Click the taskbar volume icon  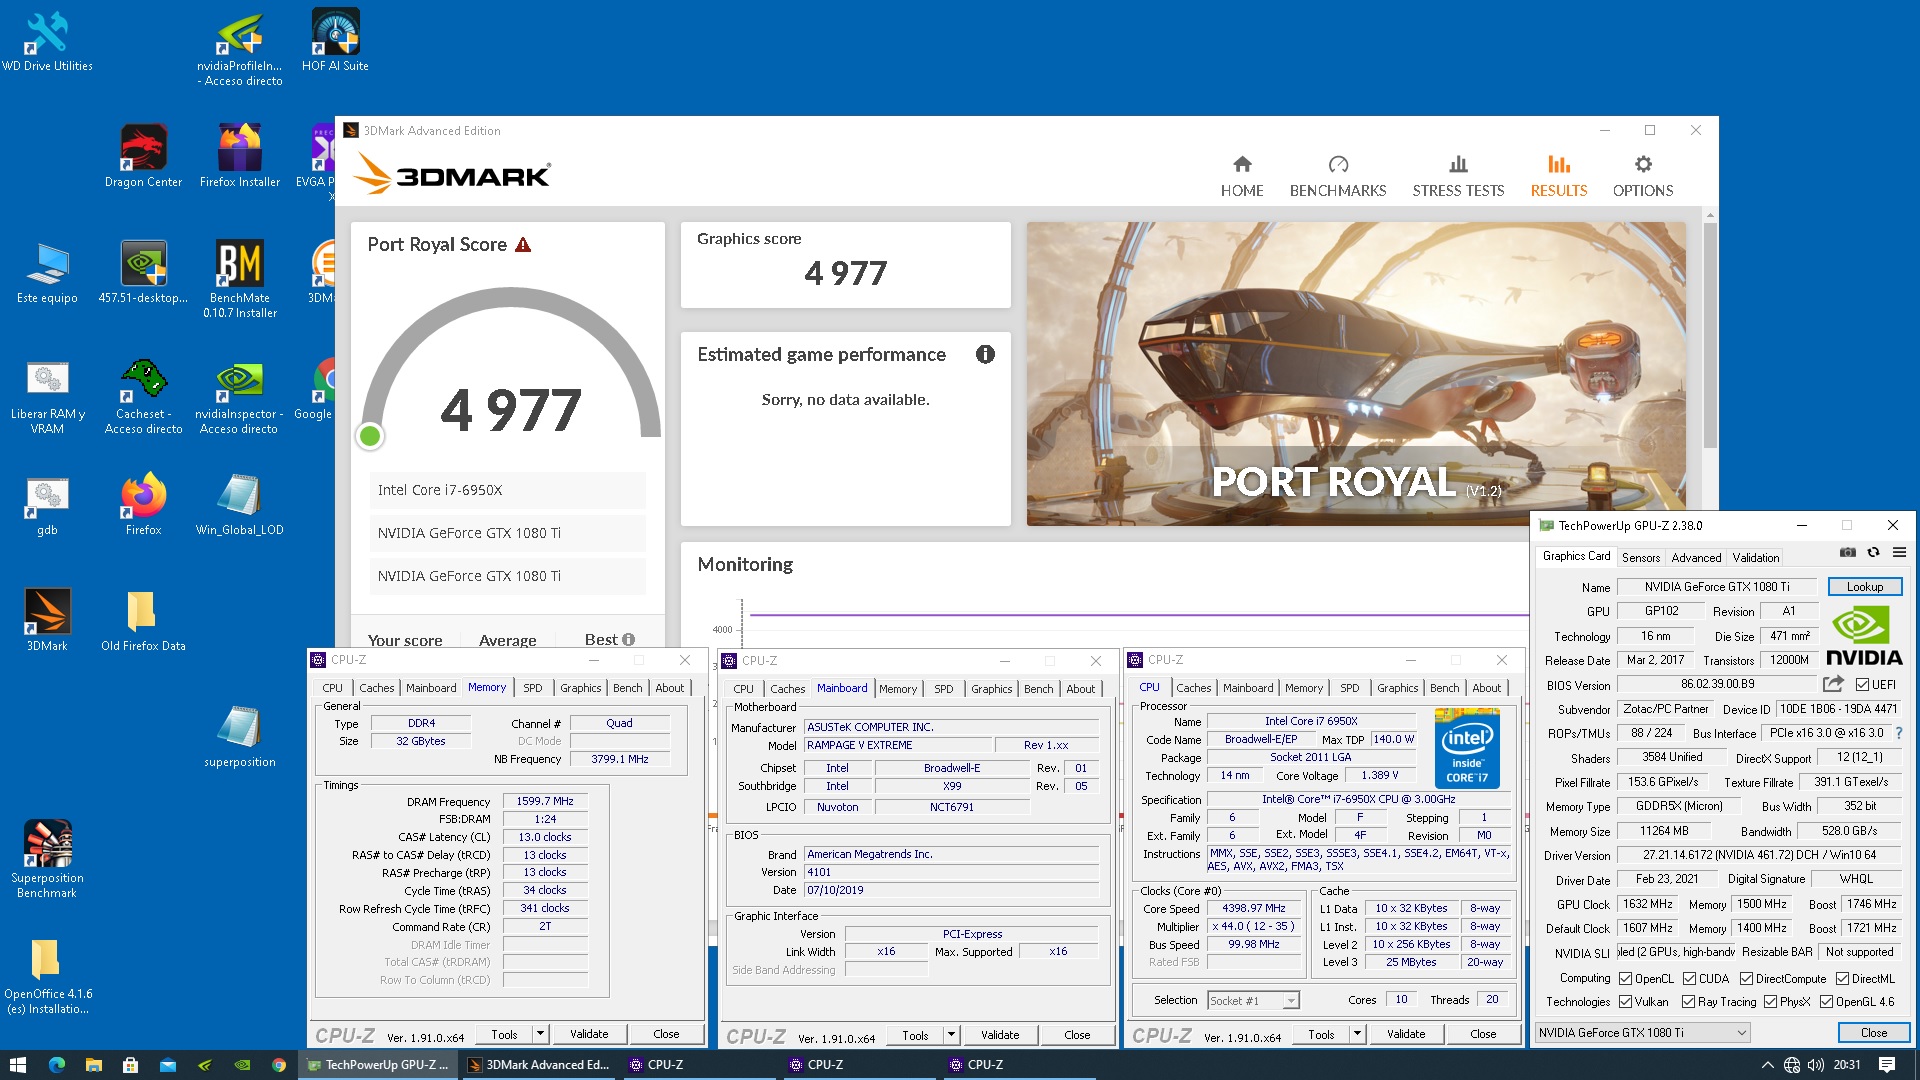(1816, 1065)
